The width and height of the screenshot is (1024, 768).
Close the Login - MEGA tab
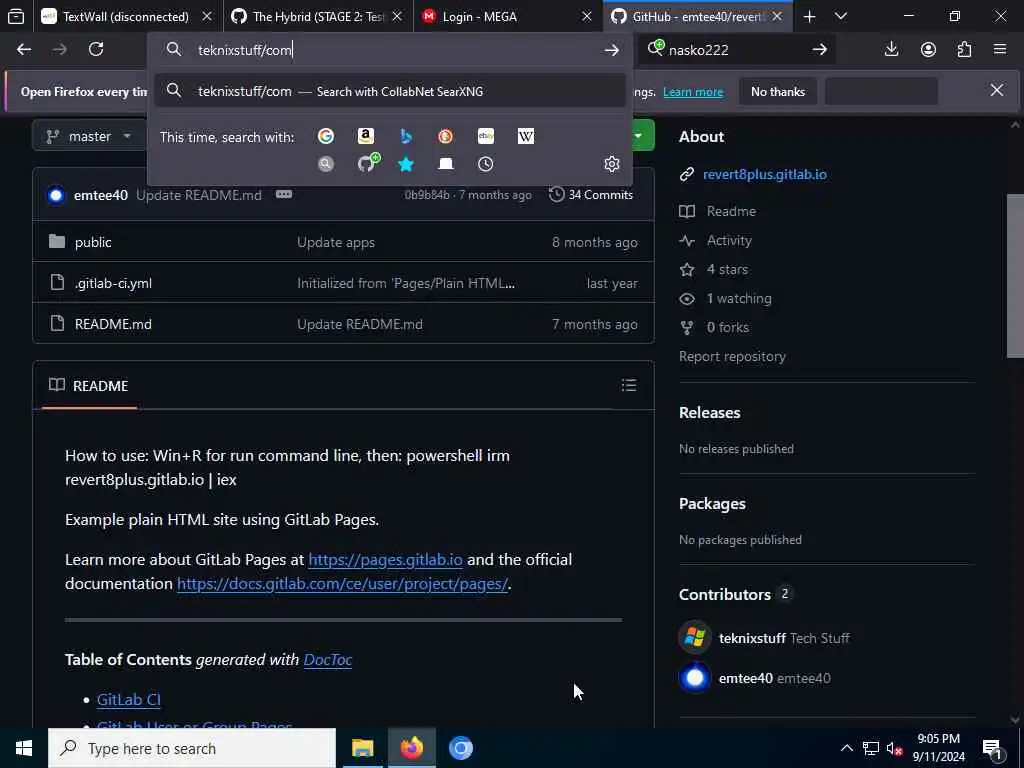586,16
